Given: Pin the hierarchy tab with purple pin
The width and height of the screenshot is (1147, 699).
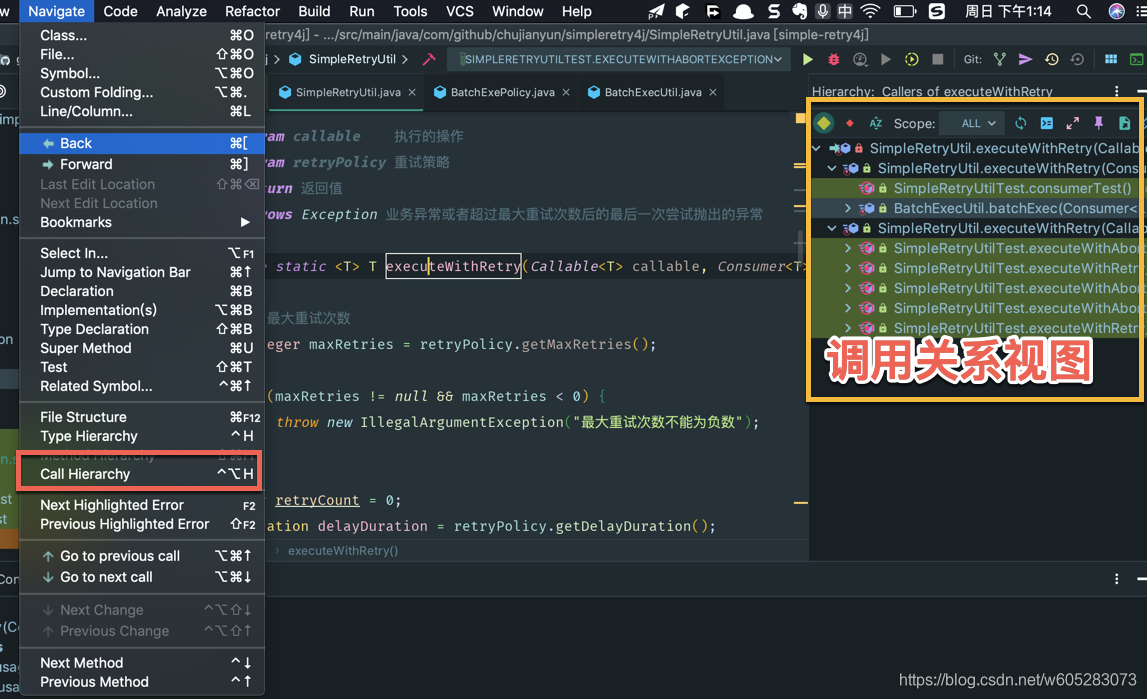Looking at the screenshot, I should click(1099, 124).
